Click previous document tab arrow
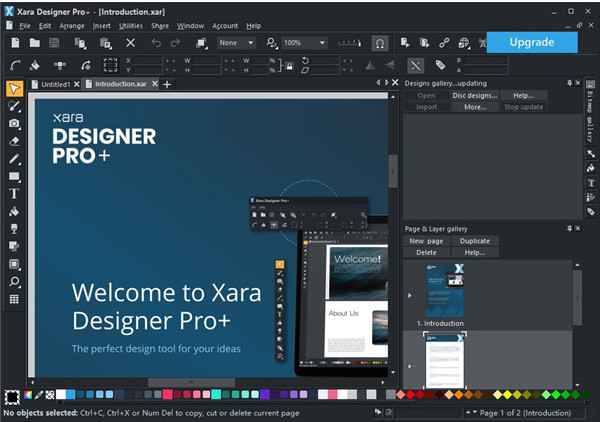The width and height of the screenshot is (600, 422). click(x=378, y=83)
